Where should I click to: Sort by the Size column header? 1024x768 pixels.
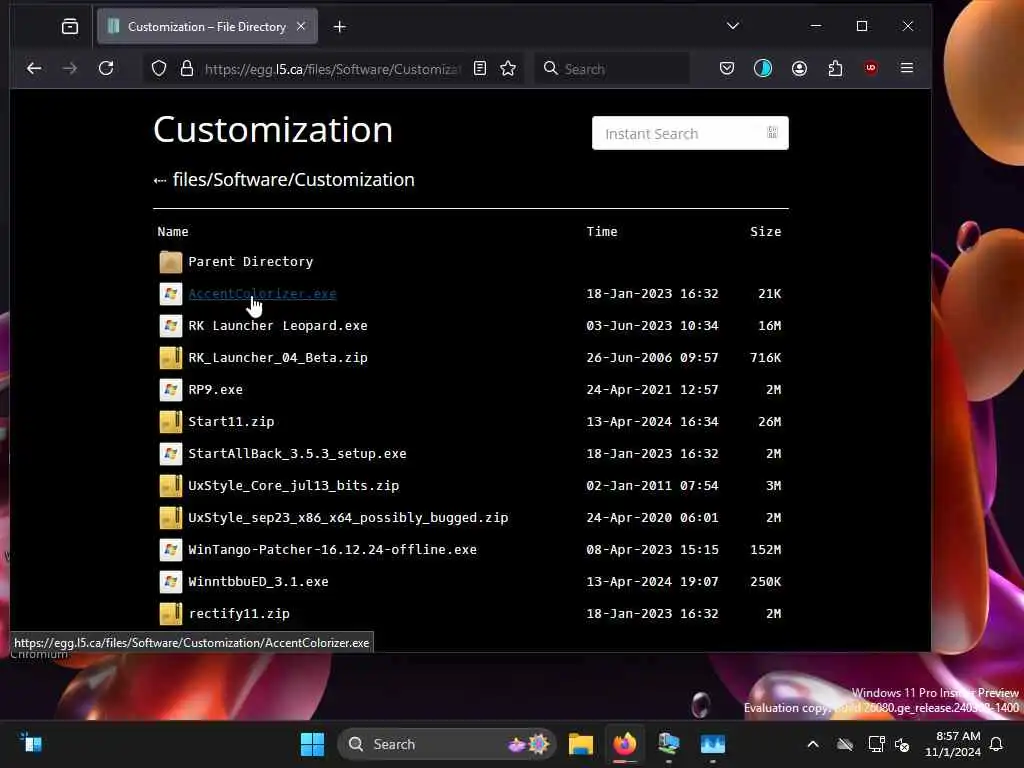pyautogui.click(x=765, y=232)
